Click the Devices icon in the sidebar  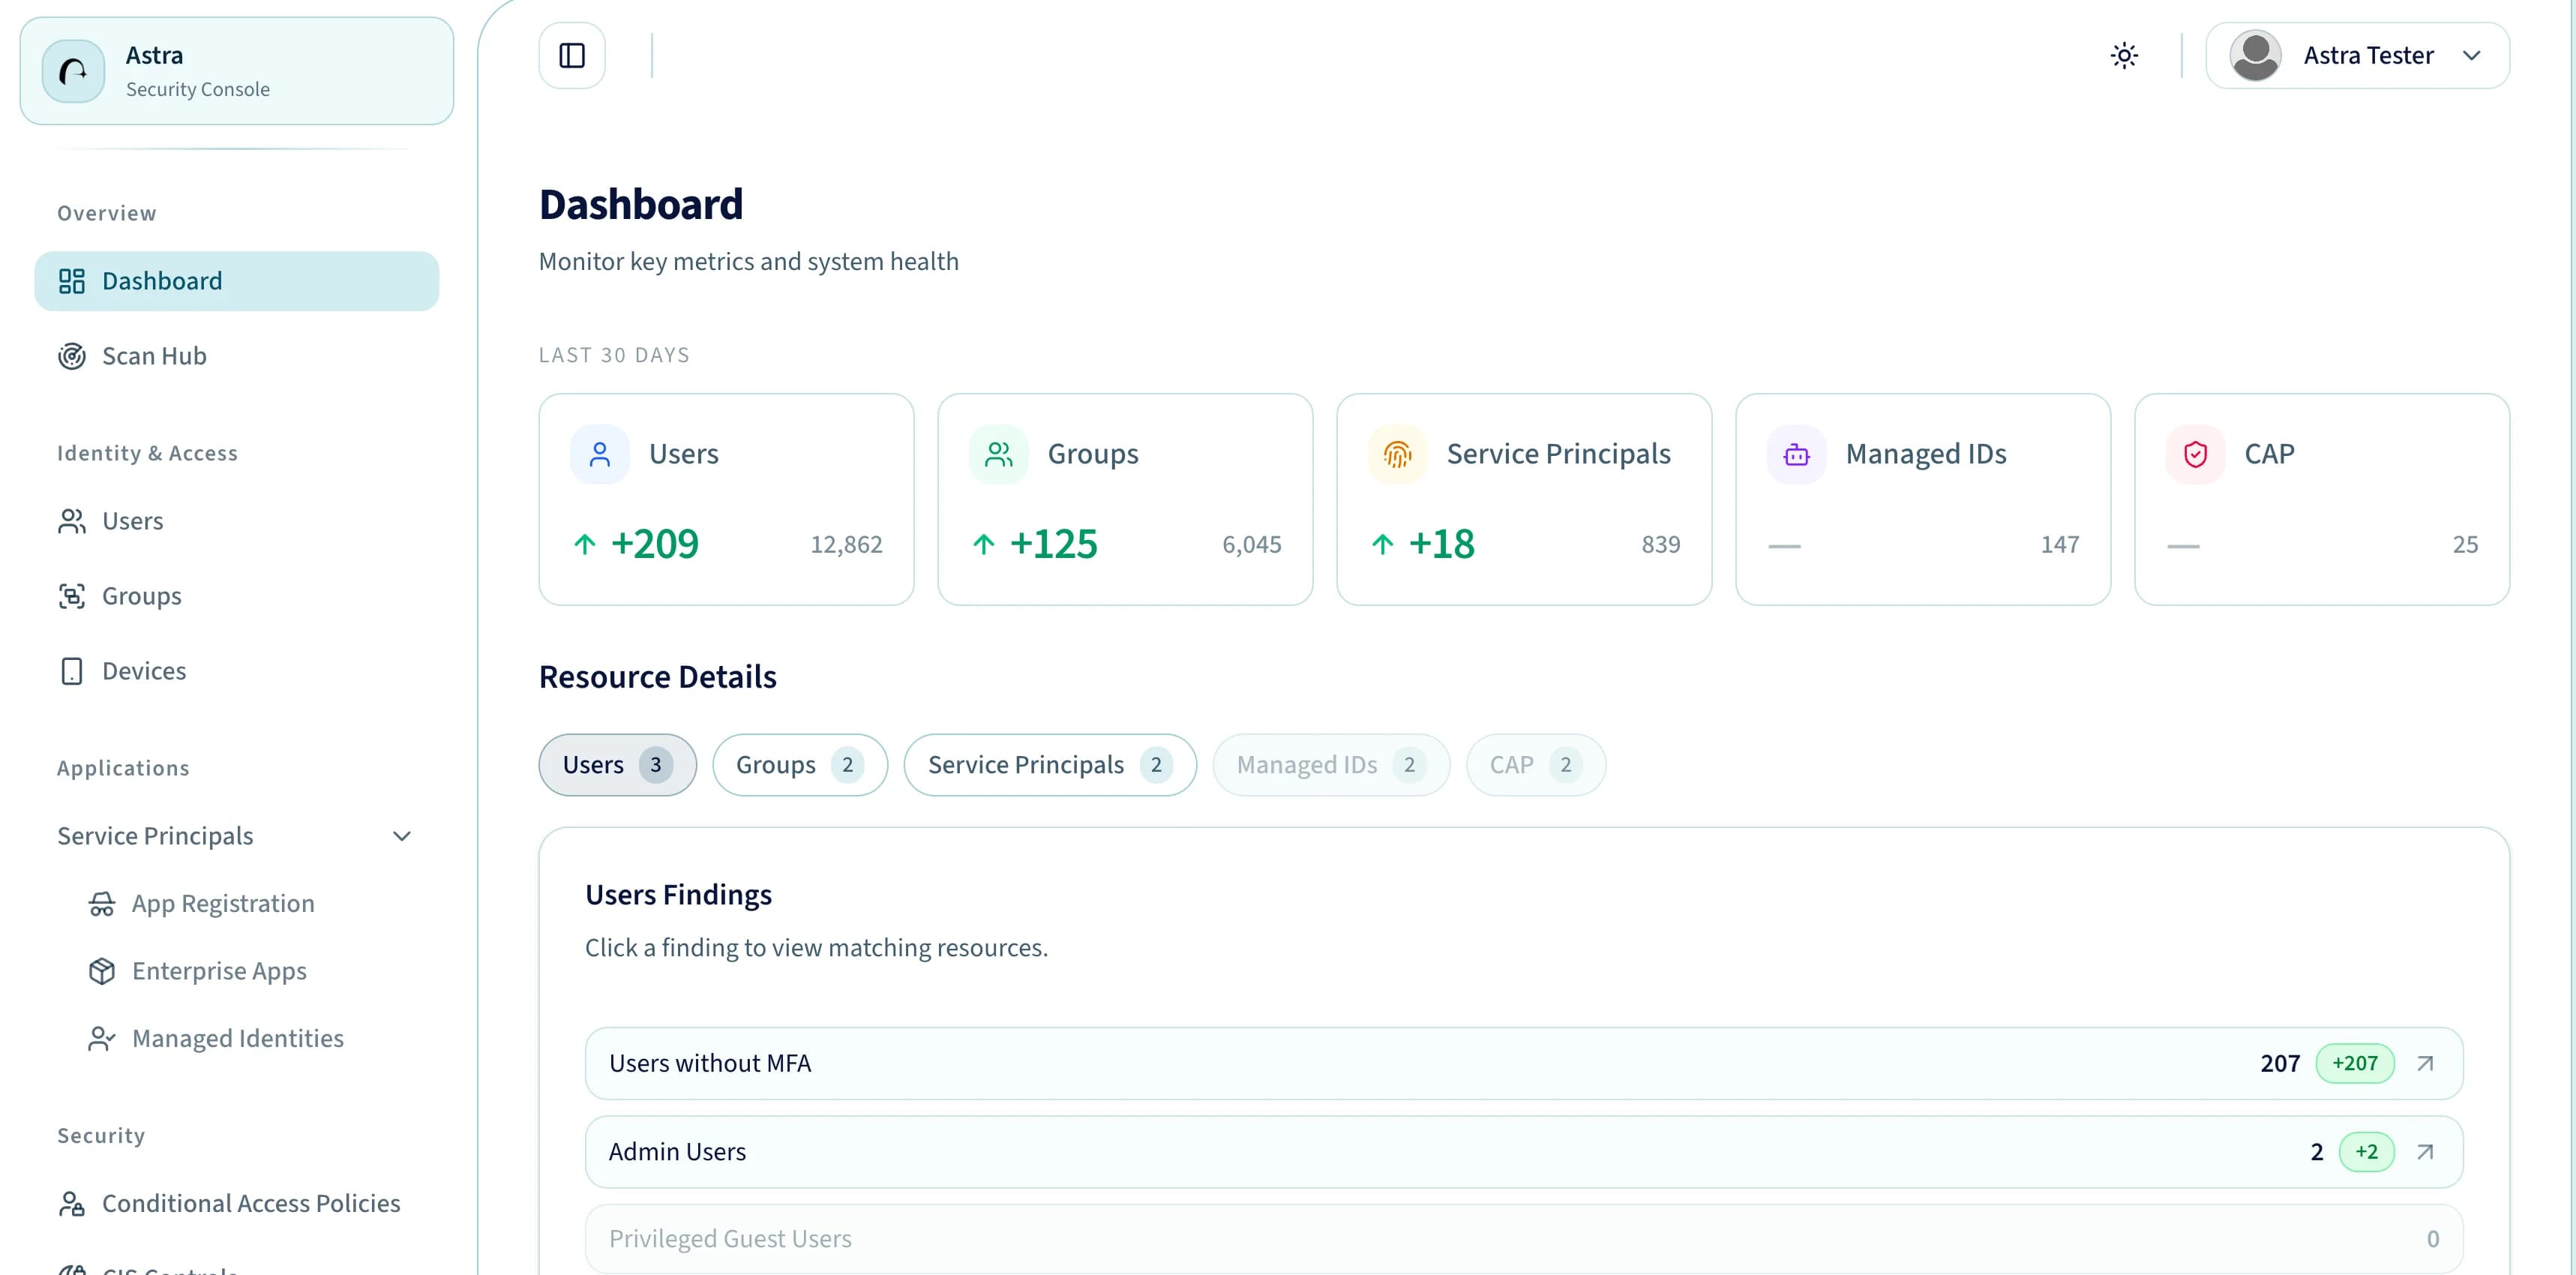71,670
